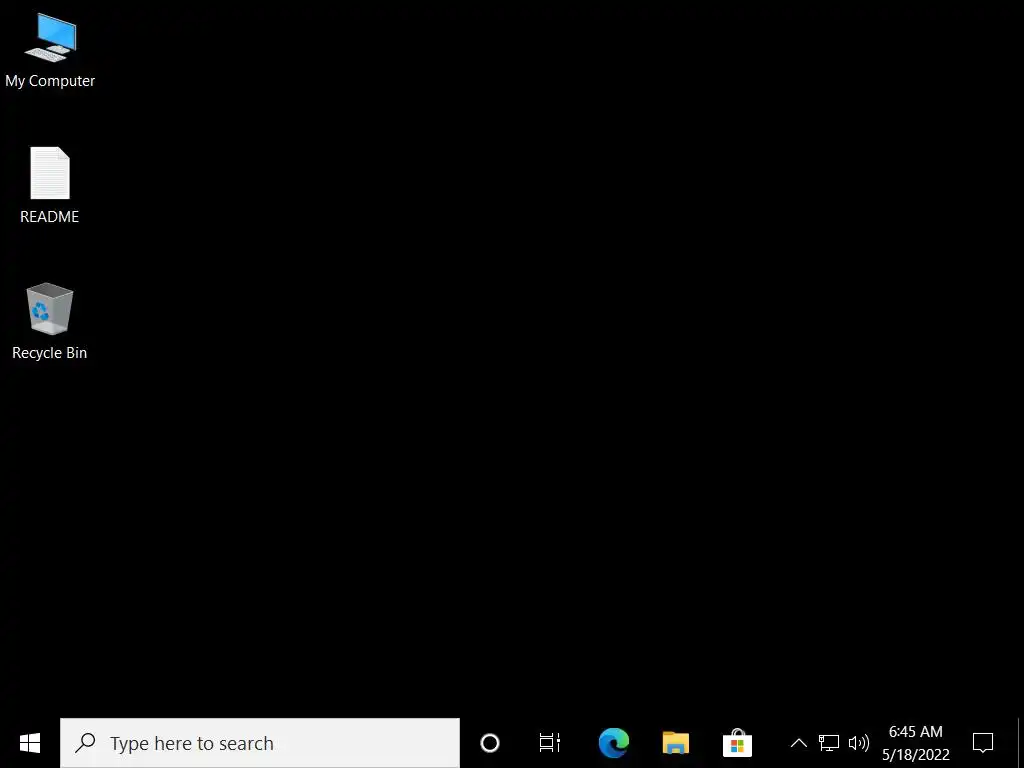Image resolution: width=1024 pixels, height=768 pixels.
Task: Open the network status icon
Action: [x=829, y=743]
